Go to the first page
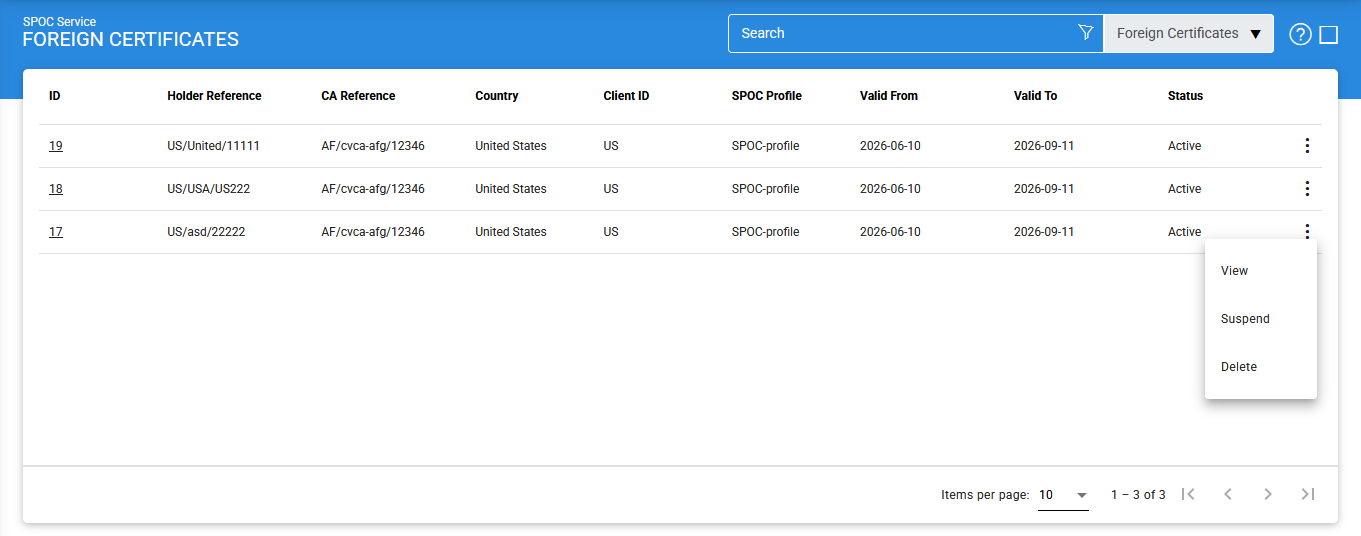The width and height of the screenshot is (1361, 536). [x=1188, y=494]
